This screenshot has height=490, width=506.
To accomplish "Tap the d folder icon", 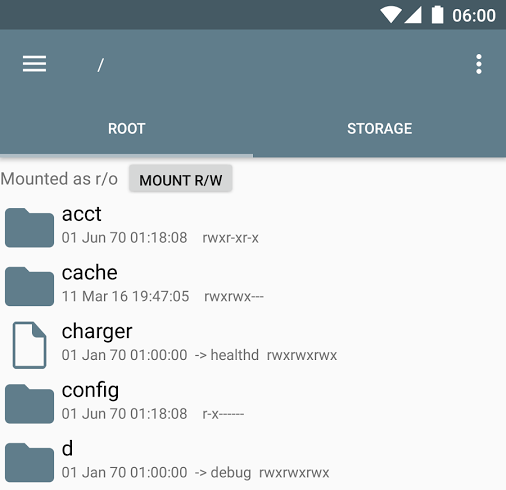I will (29, 462).
